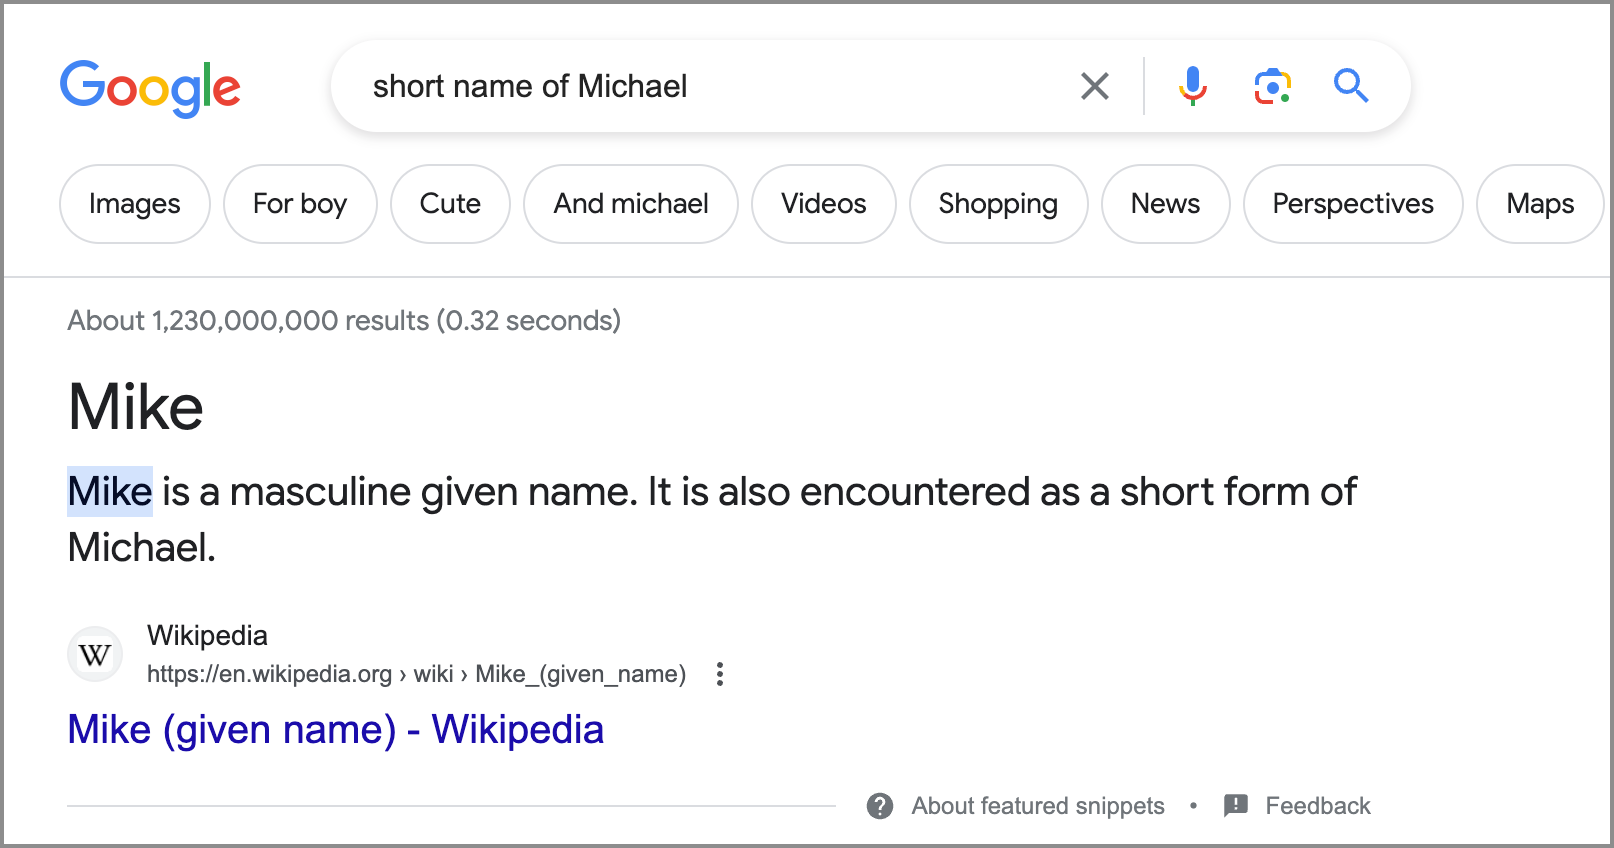Switch to the Images tab

(135, 204)
